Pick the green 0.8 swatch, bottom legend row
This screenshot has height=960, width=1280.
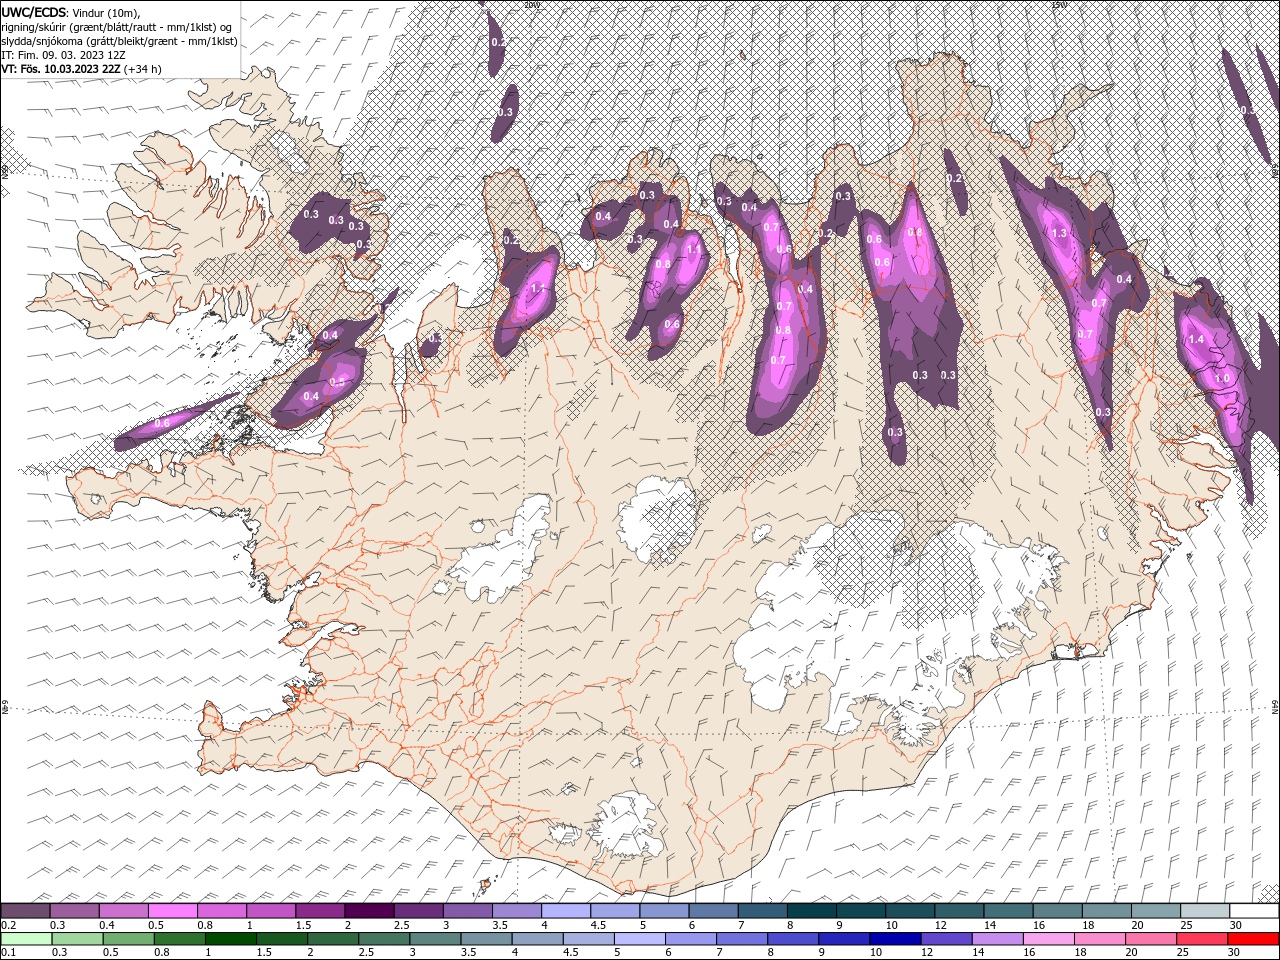(179, 939)
